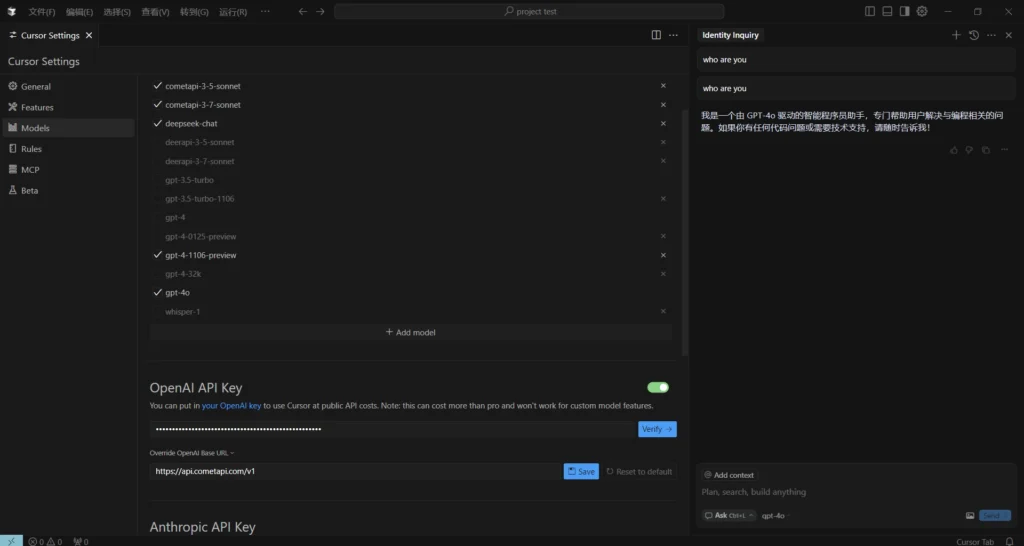Disable the gpt-4o model checkbox
The width and height of the screenshot is (1024, 546).
[158, 293]
